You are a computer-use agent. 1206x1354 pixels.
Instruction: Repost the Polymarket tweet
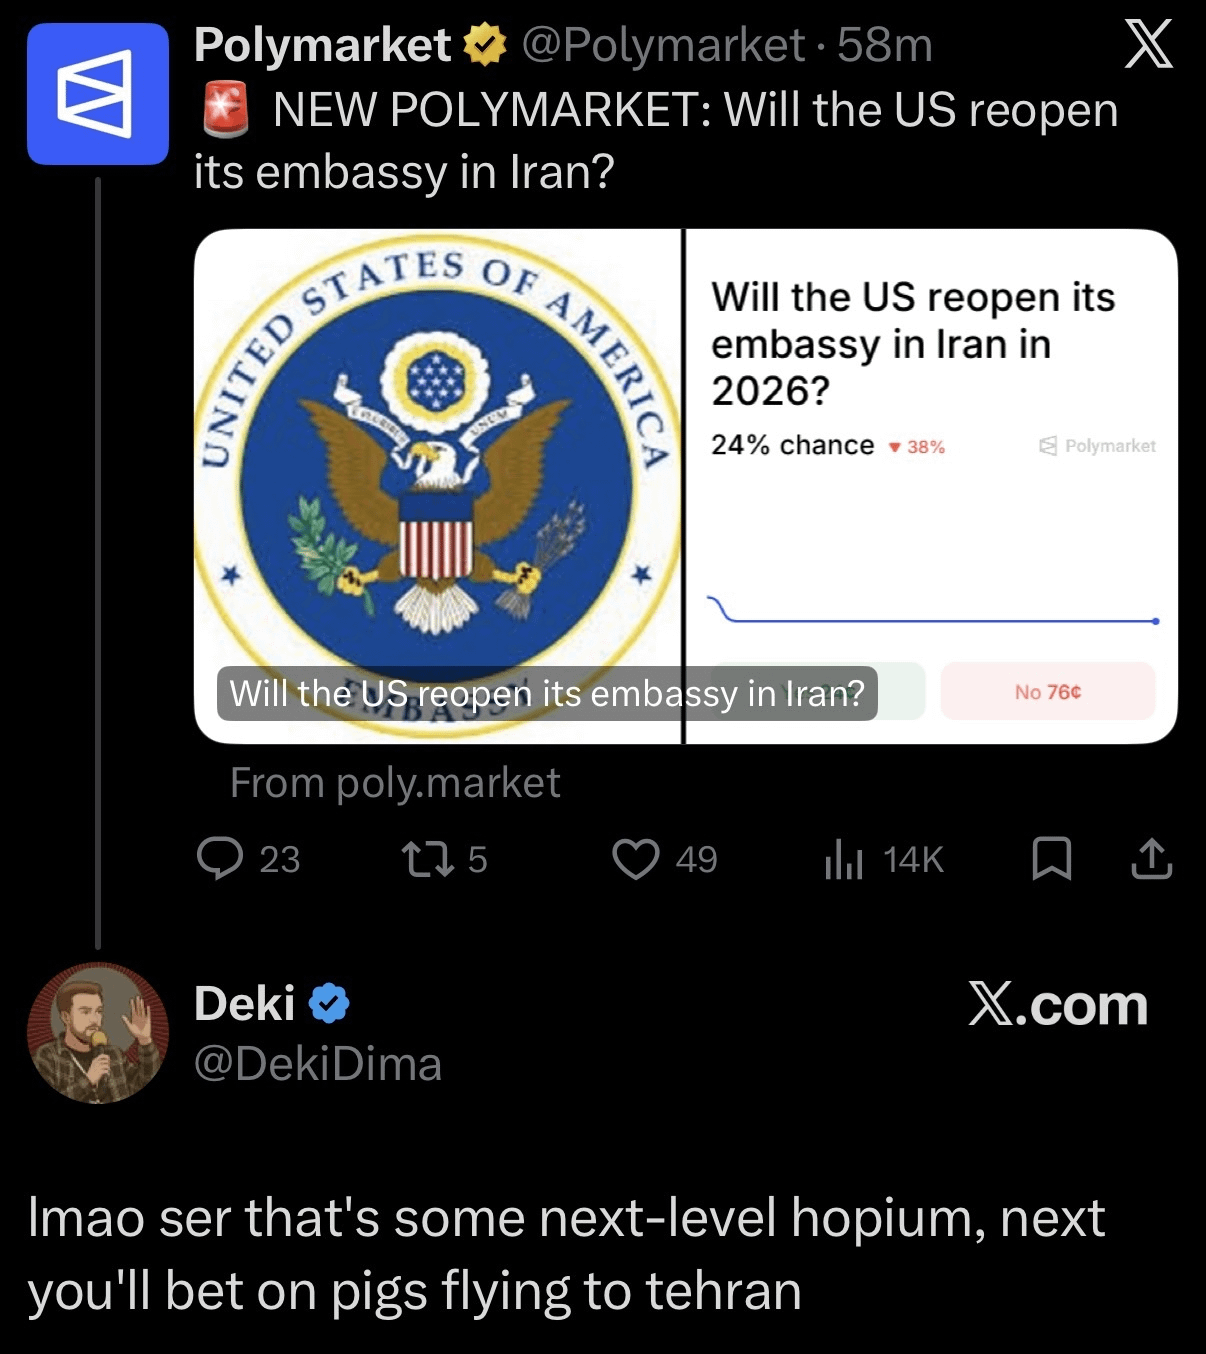pyautogui.click(x=427, y=859)
